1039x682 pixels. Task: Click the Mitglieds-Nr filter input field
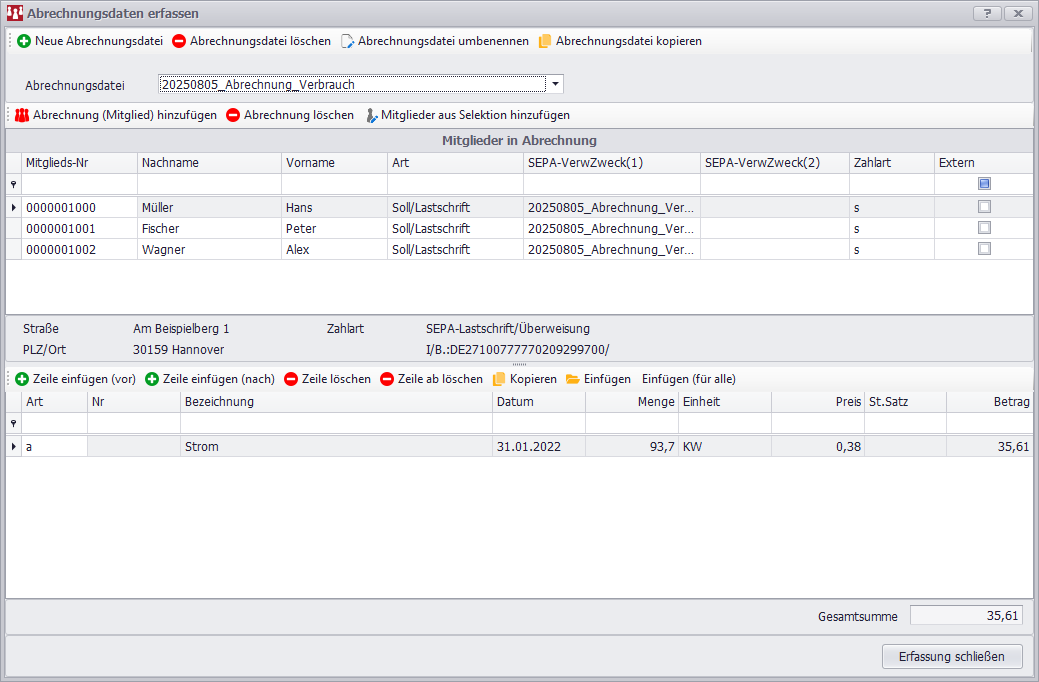click(x=79, y=184)
